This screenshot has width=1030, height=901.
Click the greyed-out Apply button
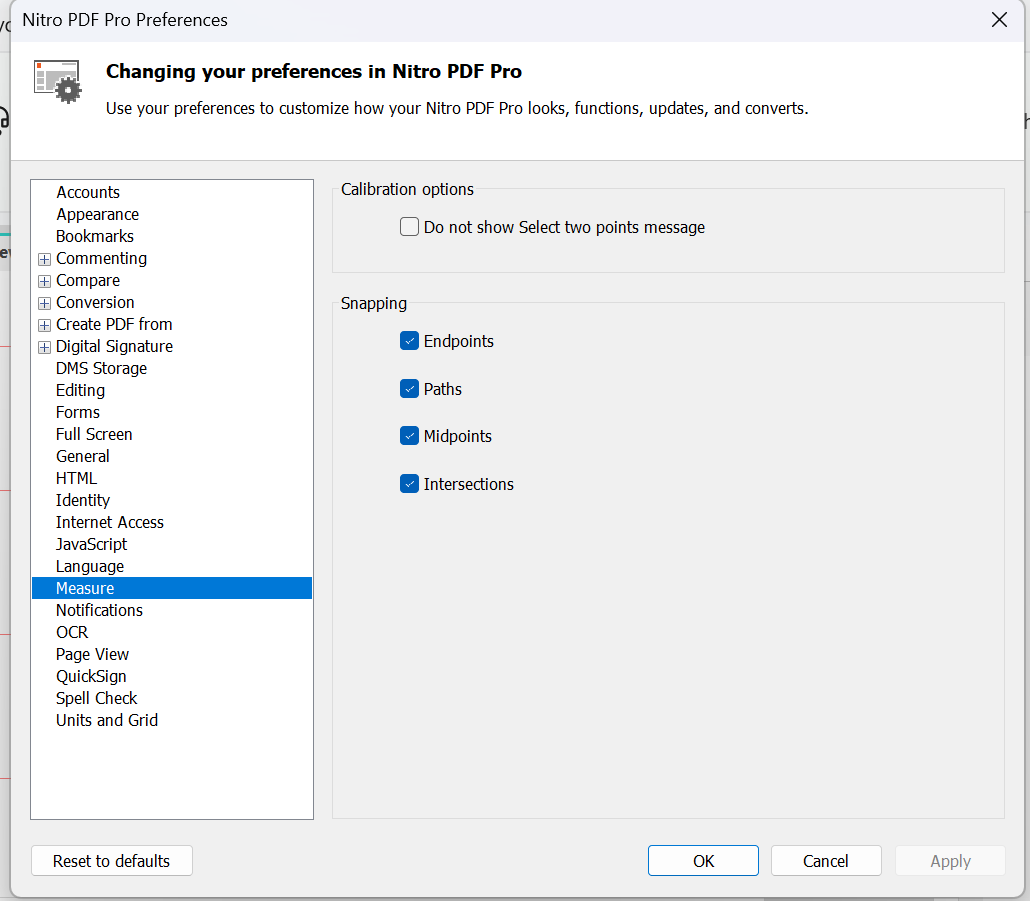950,861
